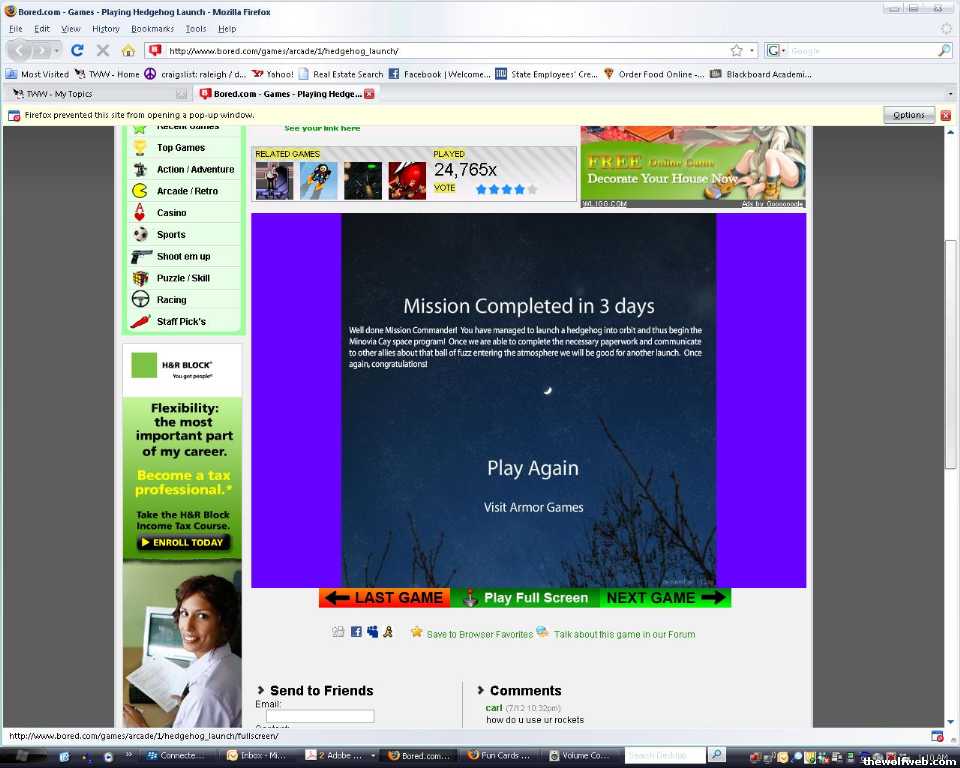Click the Email input field
Image resolution: width=960 pixels, height=768 pixels.
[x=315, y=716]
